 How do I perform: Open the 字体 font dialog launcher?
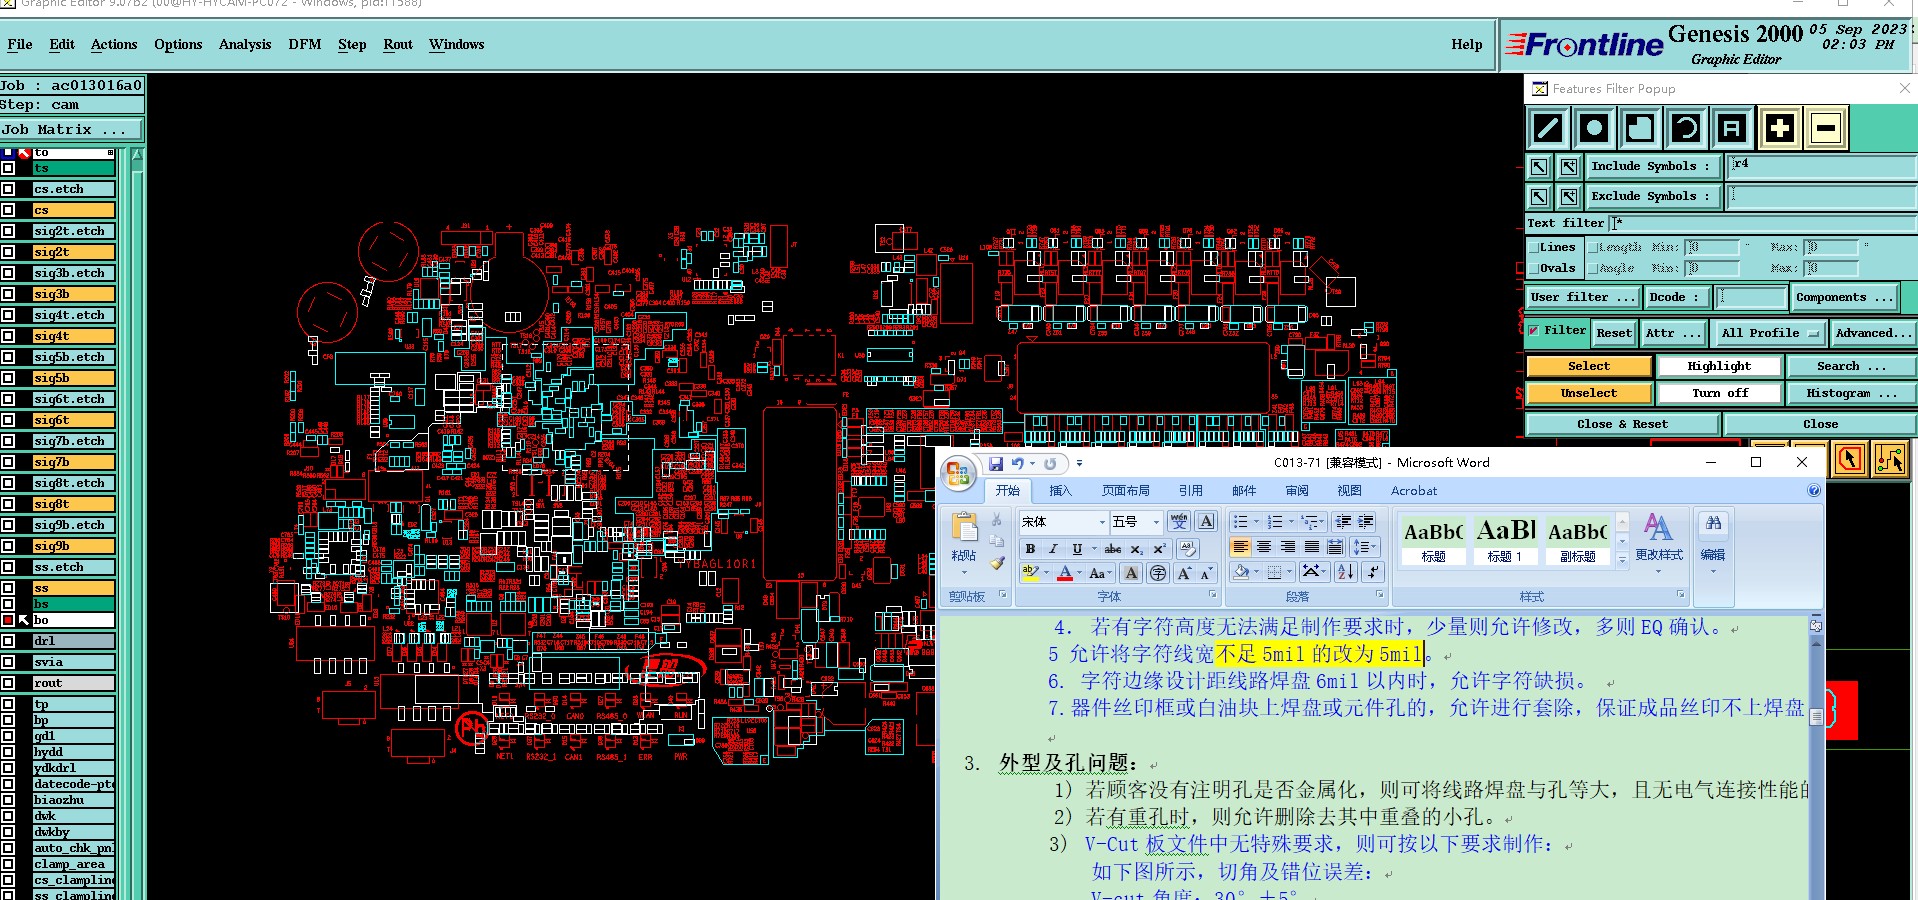tap(1213, 595)
